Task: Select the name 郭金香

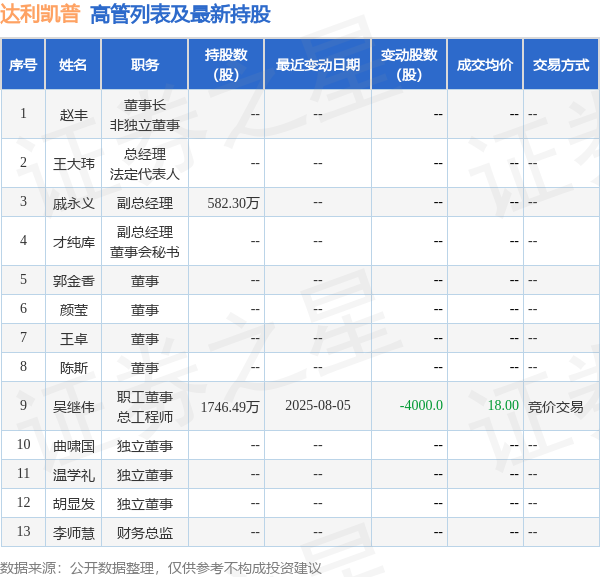Action: (73, 281)
